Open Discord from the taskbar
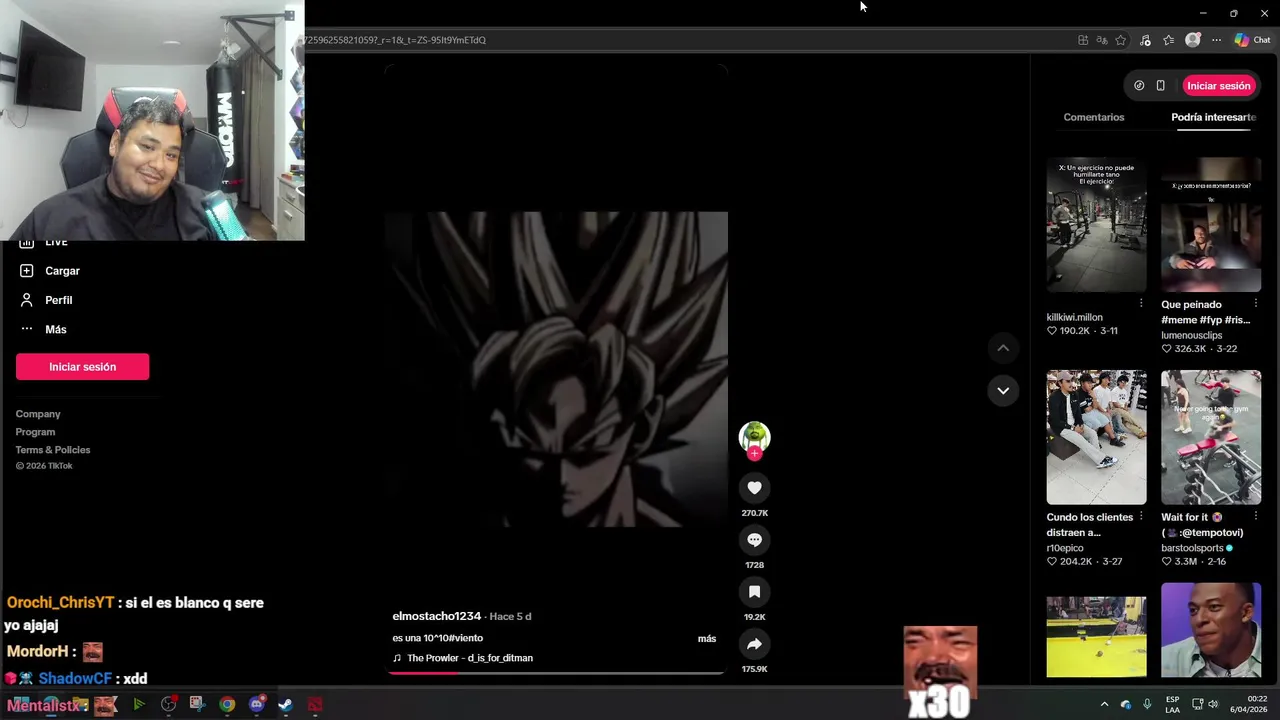The height and width of the screenshot is (720, 1280). [x=257, y=704]
